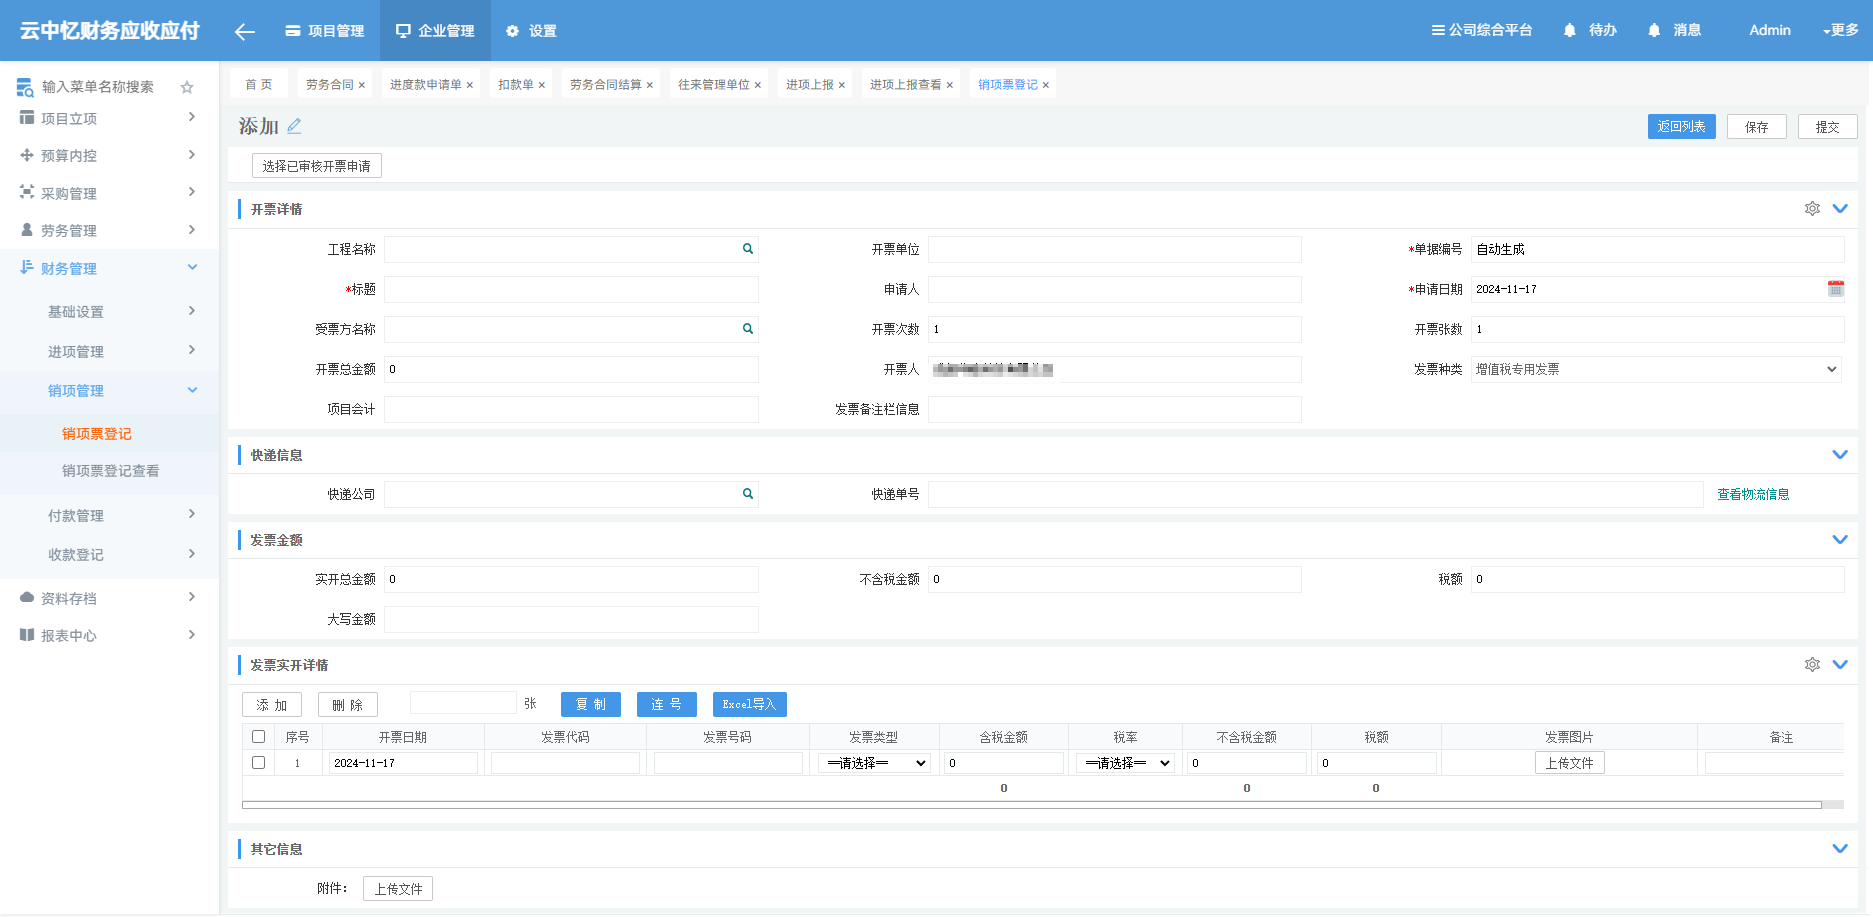This screenshot has width=1873, height=917.
Task: Check the checkbox for invoice row 1
Action: tap(258, 763)
